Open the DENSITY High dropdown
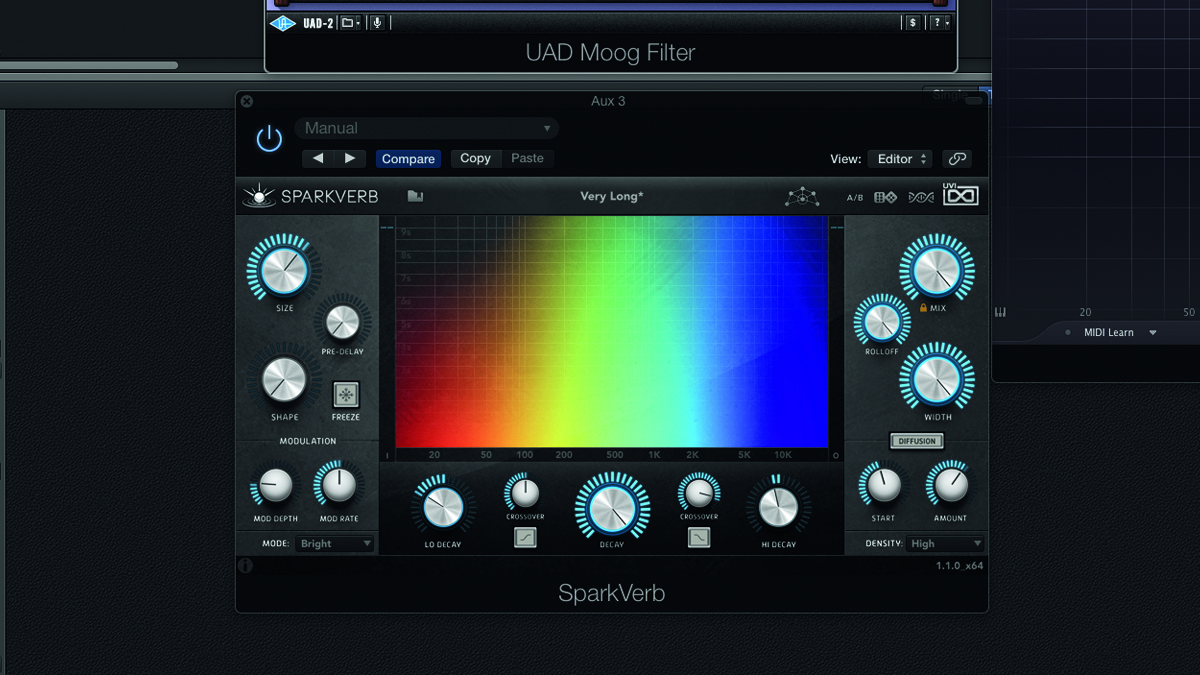The image size is (1200, 675). (945, 543)
